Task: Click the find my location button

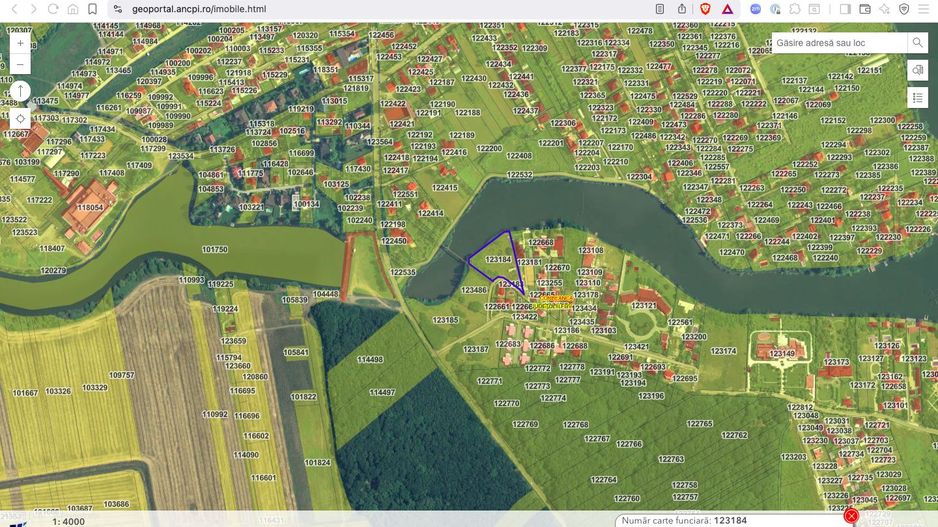Action: [x=20, y=118]
